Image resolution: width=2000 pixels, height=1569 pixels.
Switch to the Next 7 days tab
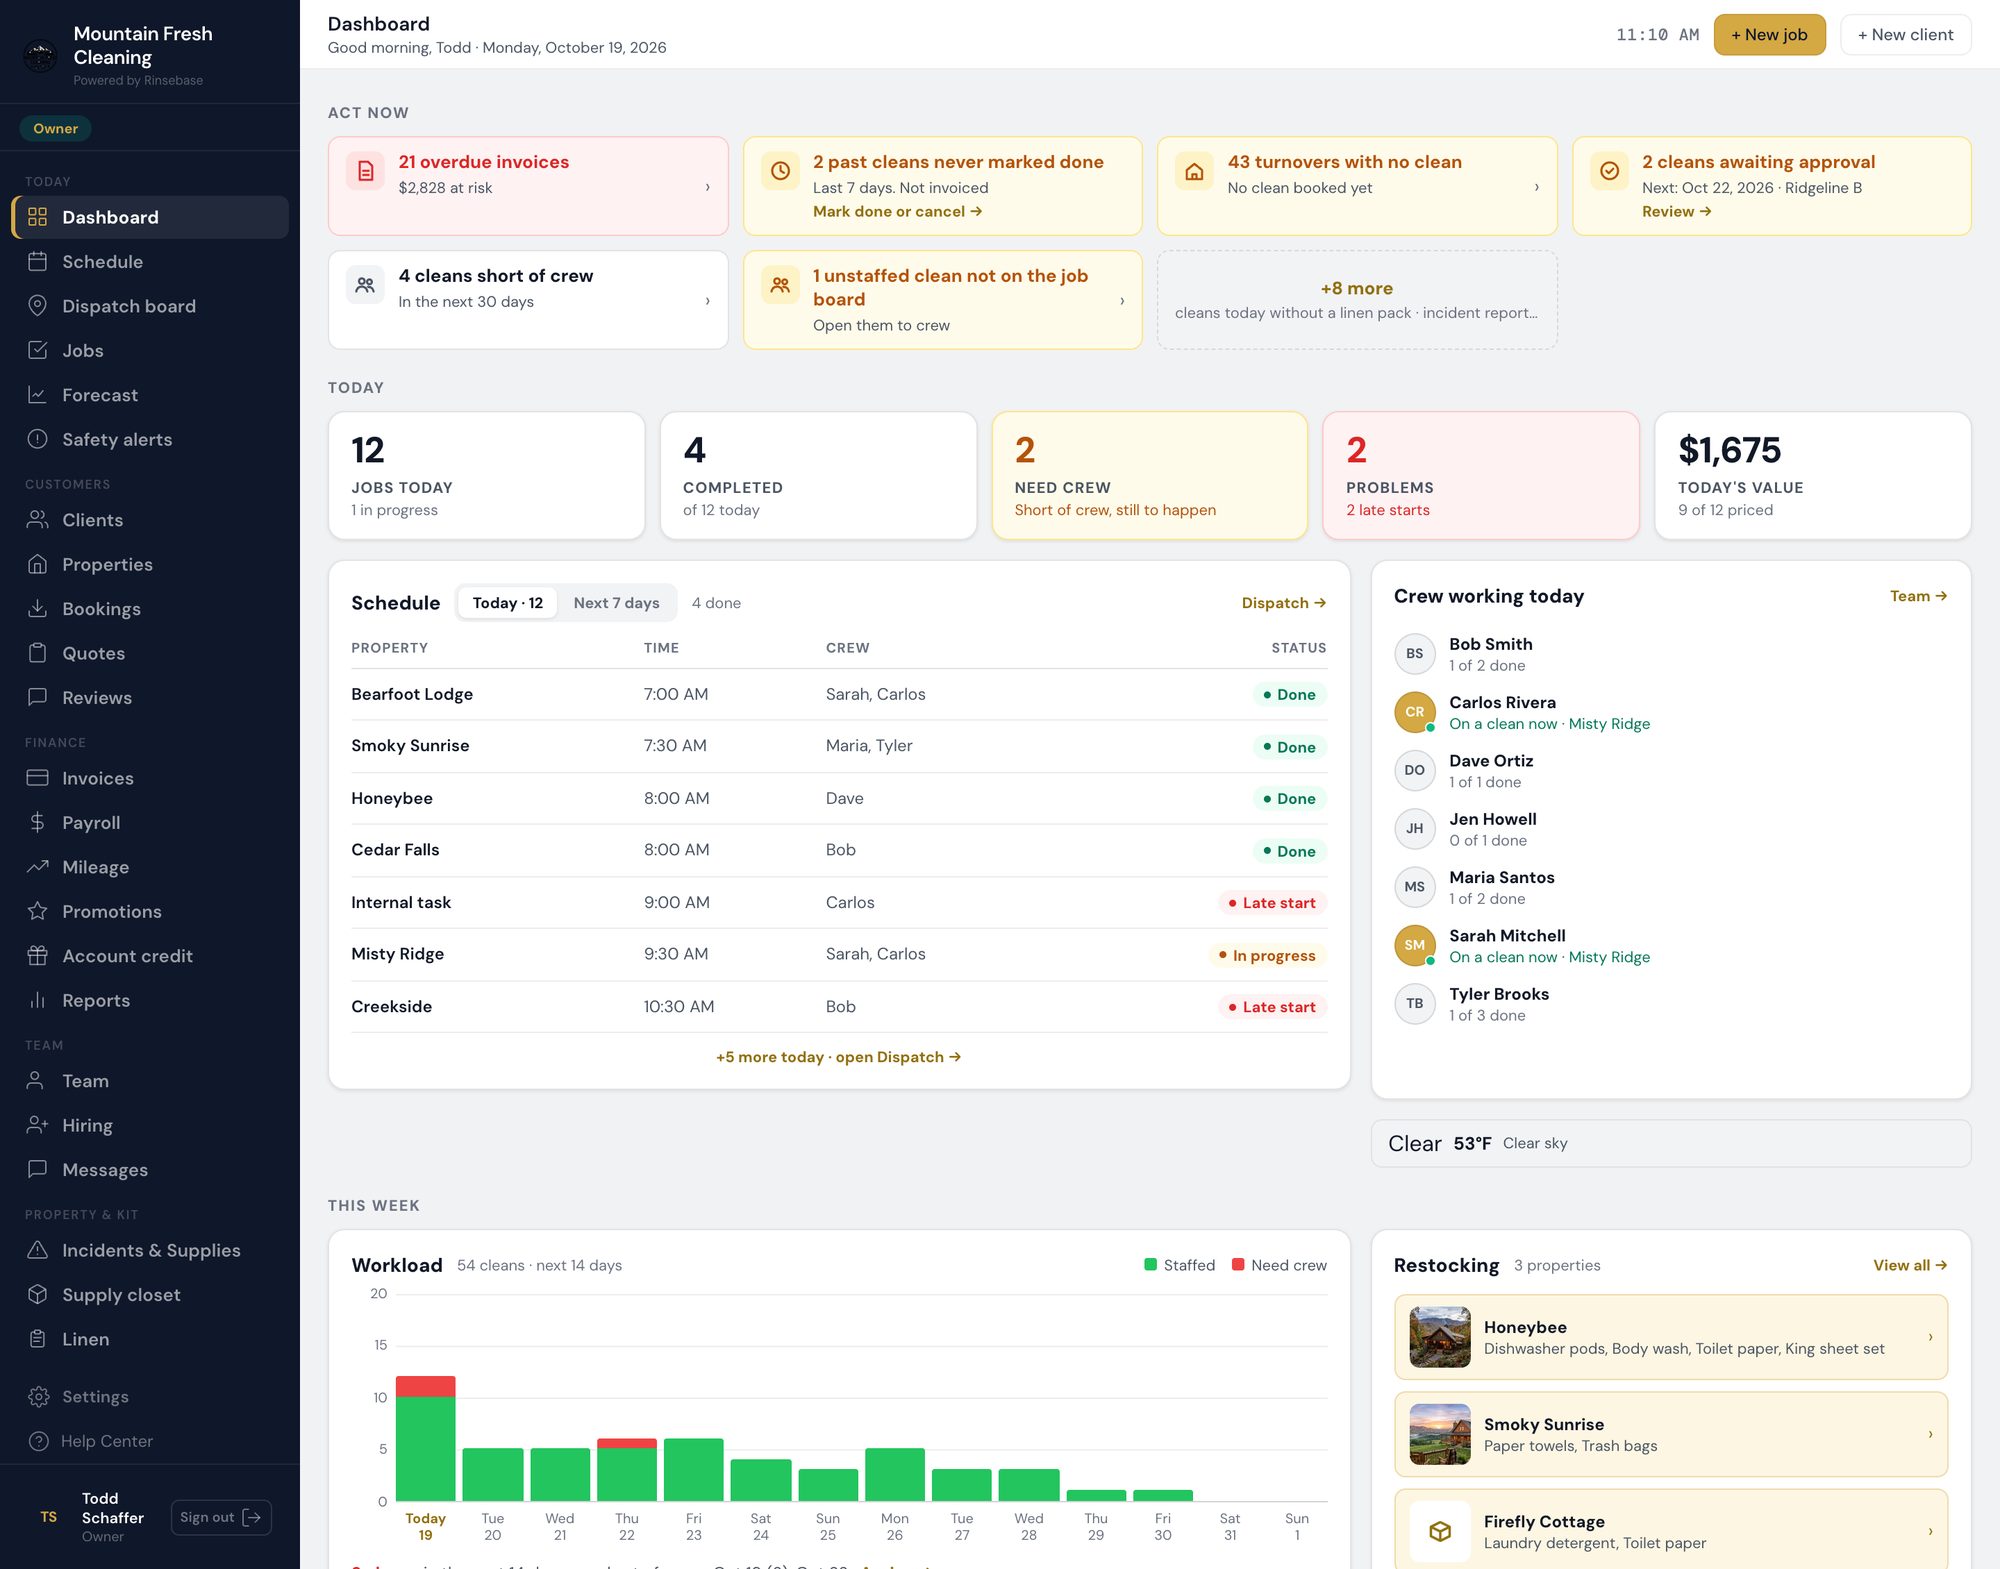pyautogui.click(x=616, y=603)
